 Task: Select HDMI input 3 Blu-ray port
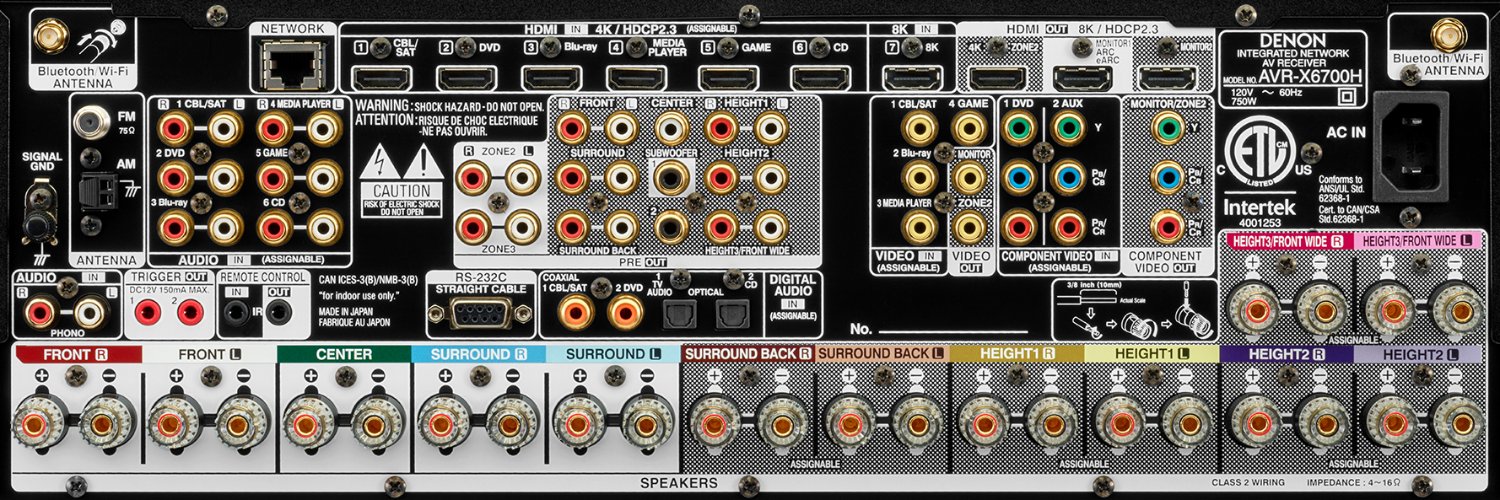[x=552, y=77]
